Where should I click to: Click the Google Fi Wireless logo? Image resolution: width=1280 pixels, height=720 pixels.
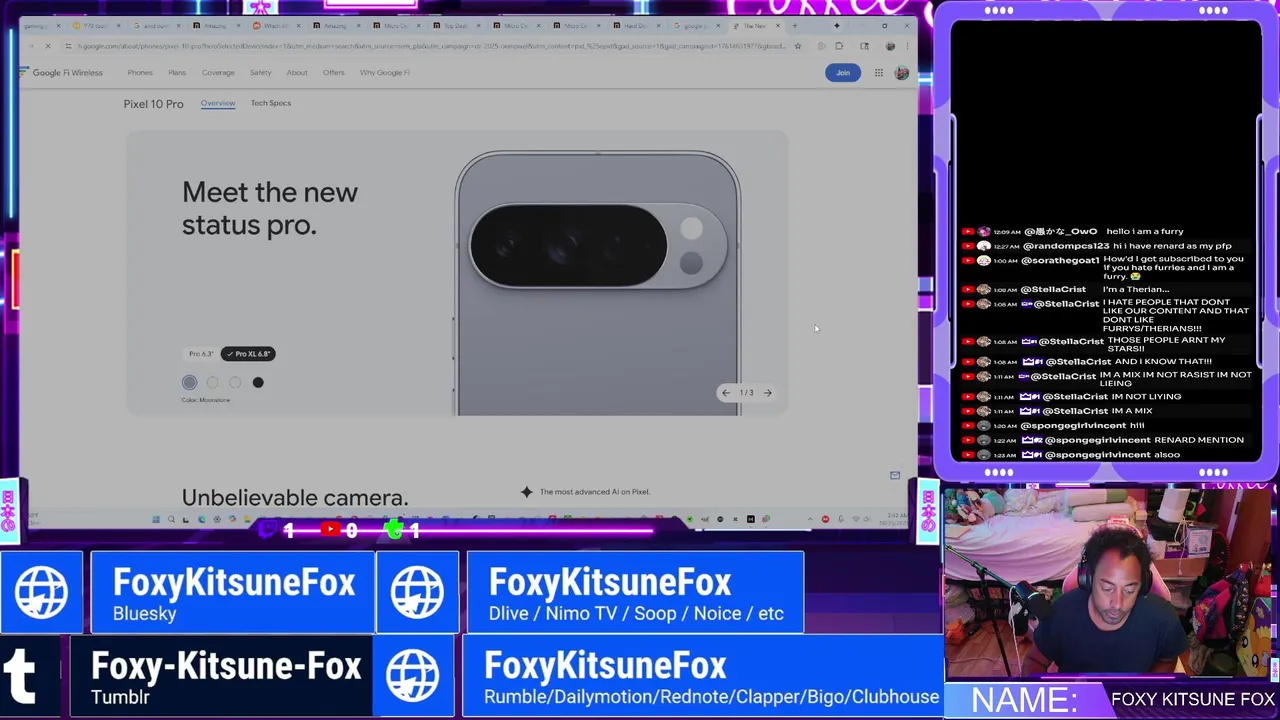click(x=61, y=72)
